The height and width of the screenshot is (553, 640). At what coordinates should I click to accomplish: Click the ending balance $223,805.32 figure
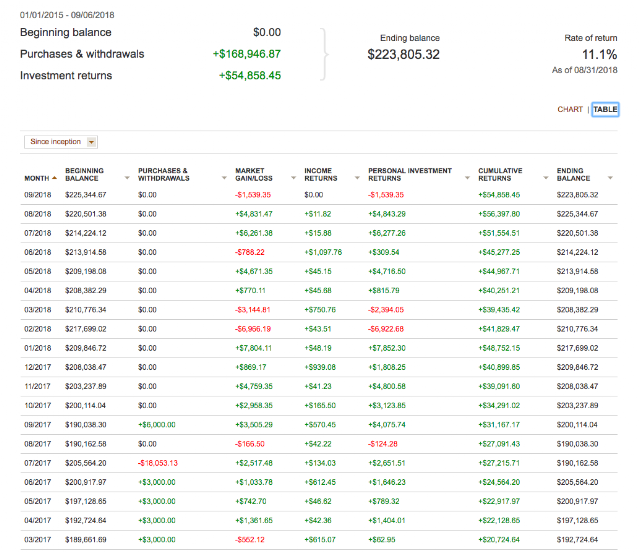tap(404, 54)
